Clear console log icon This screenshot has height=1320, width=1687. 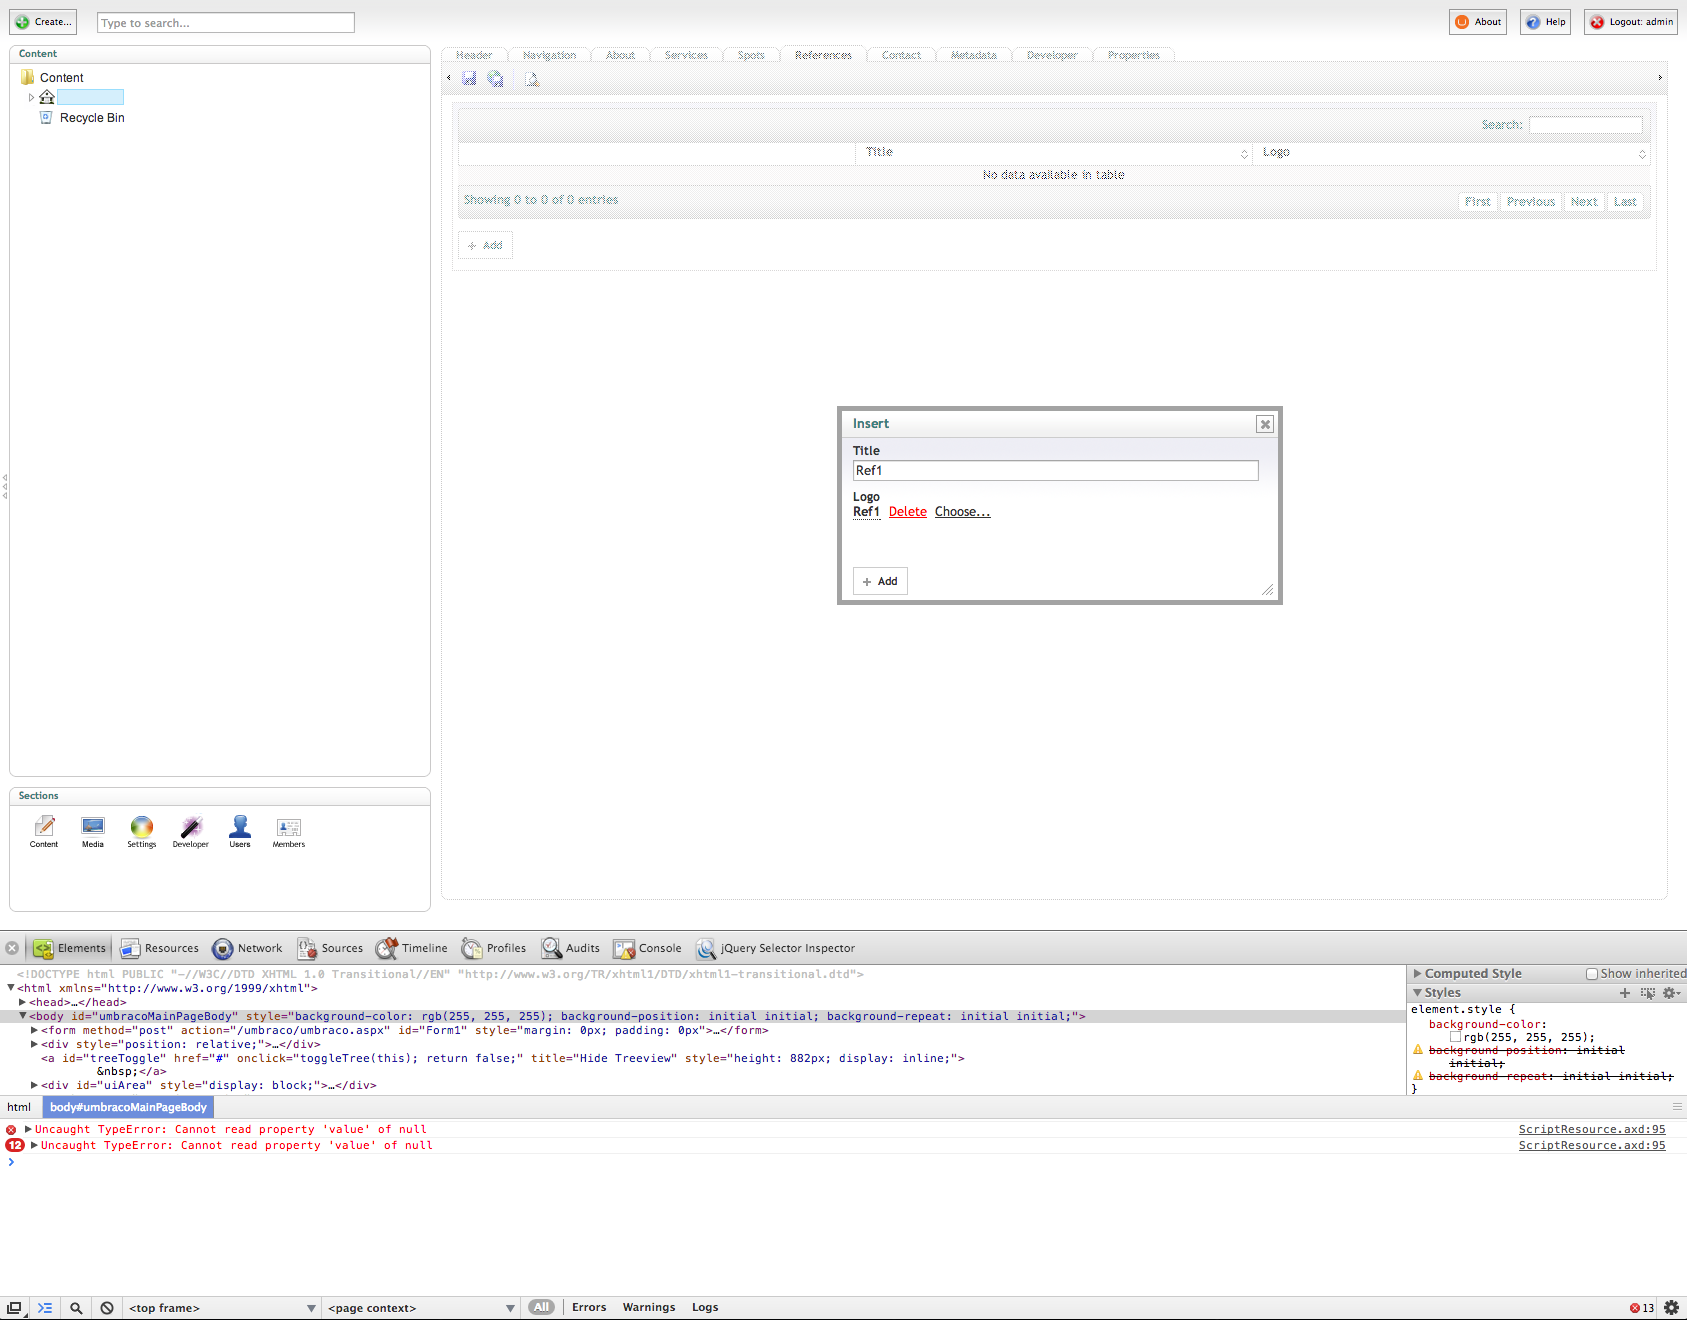(107, 1307)
